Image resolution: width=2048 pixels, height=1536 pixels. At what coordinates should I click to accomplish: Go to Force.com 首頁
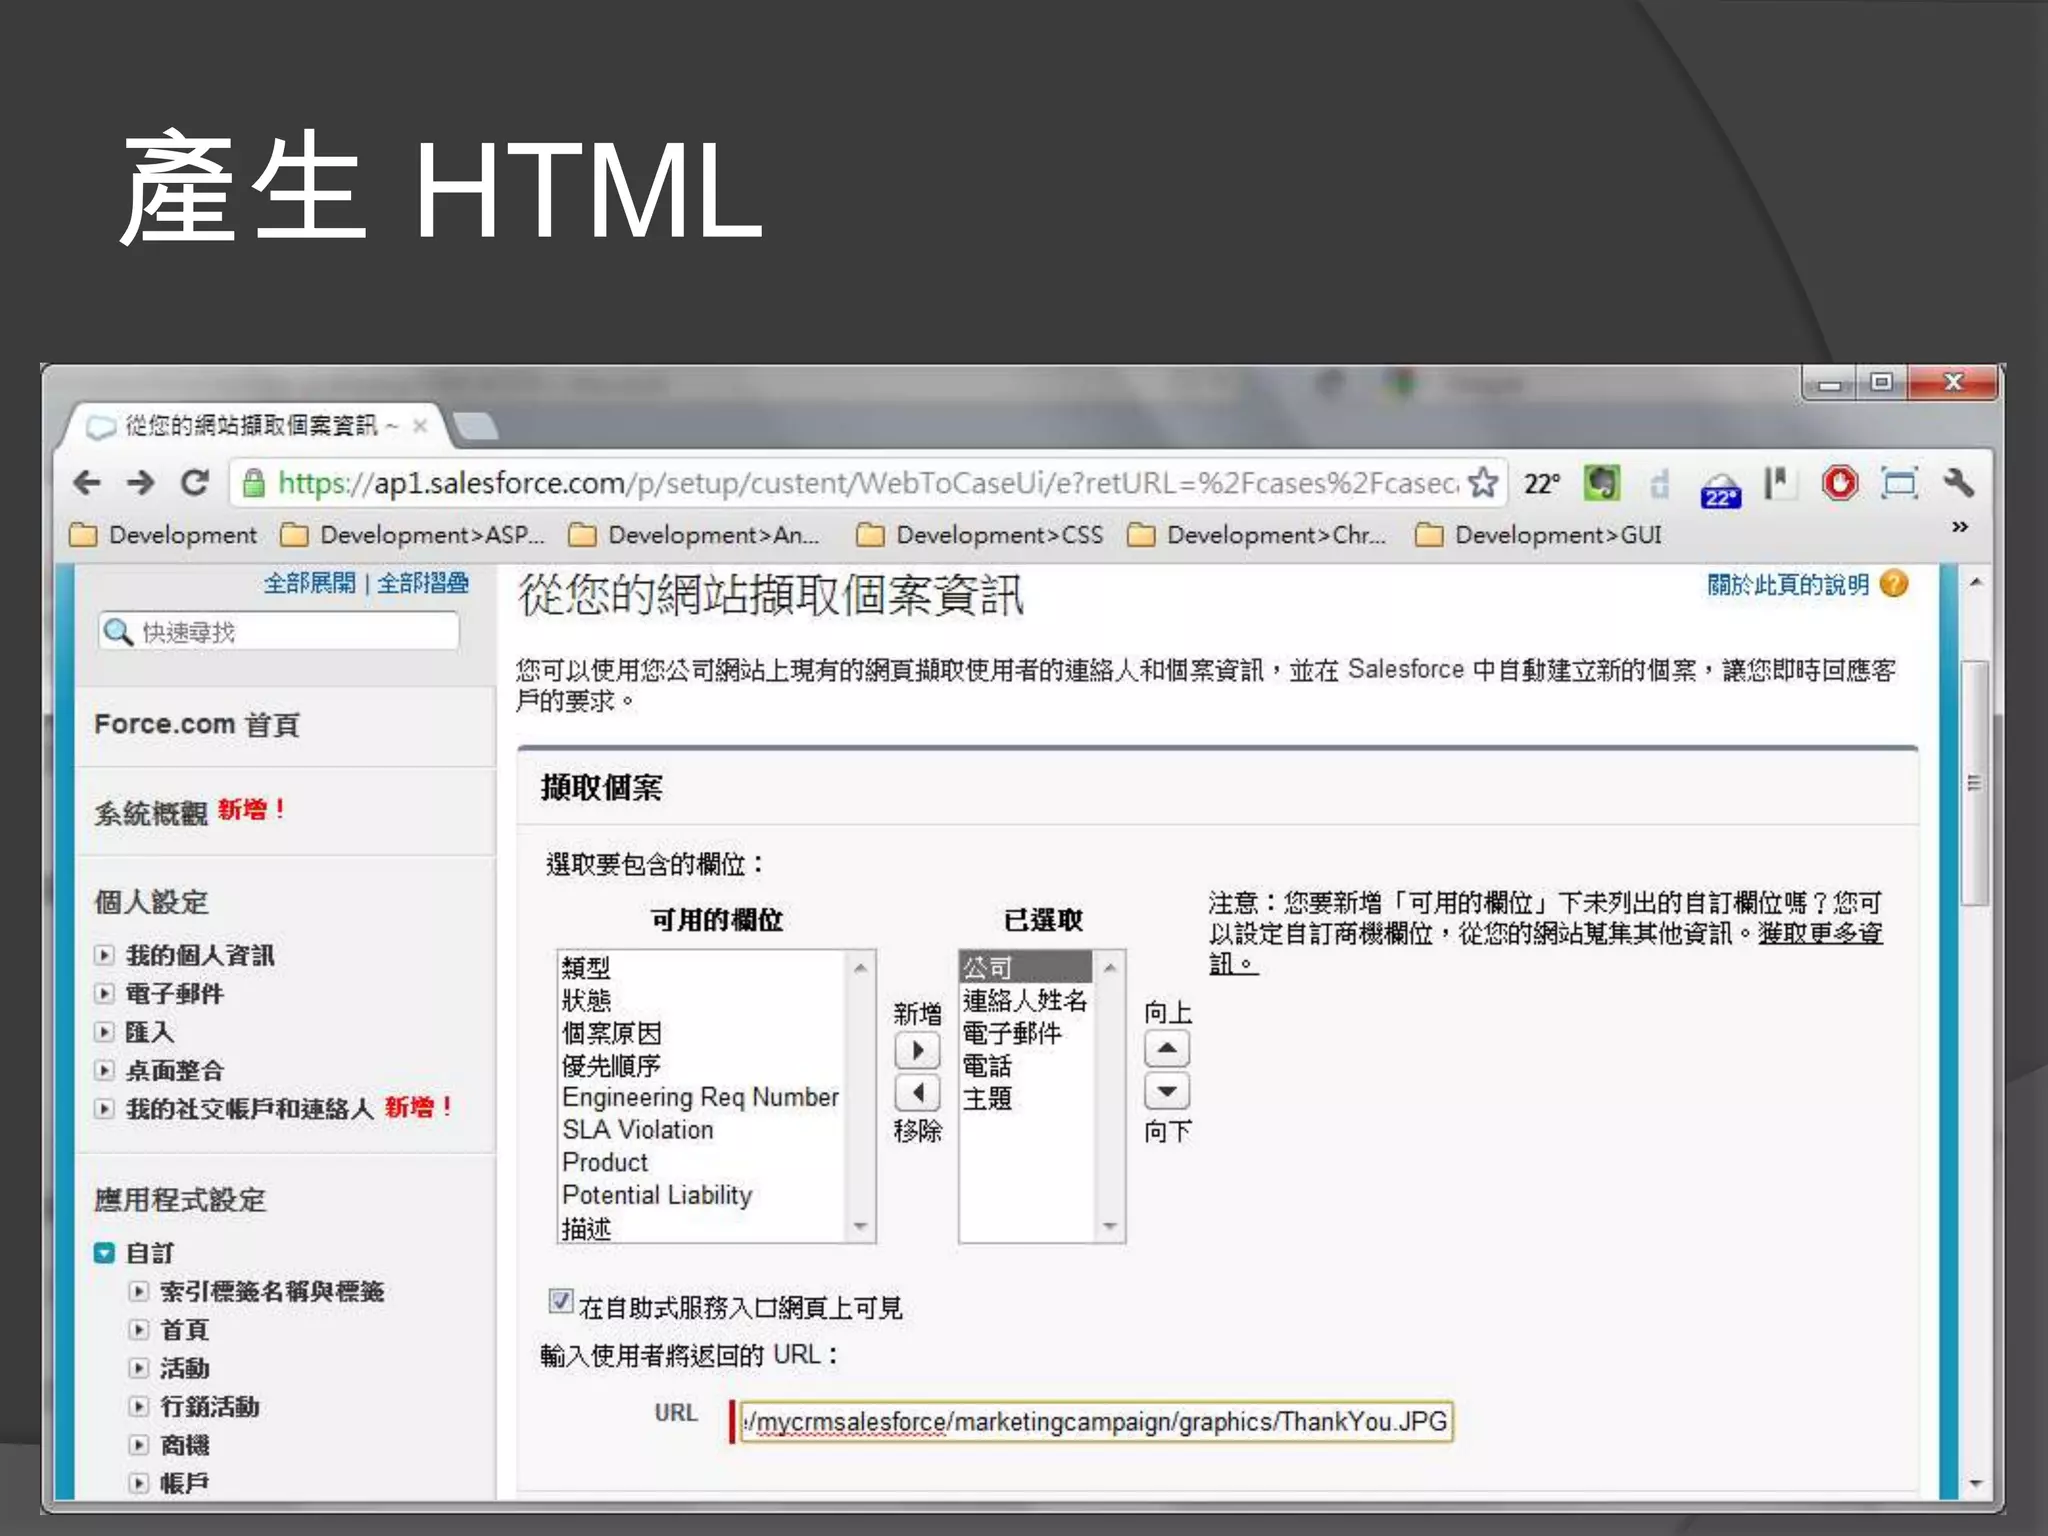[x=197, y=724]
